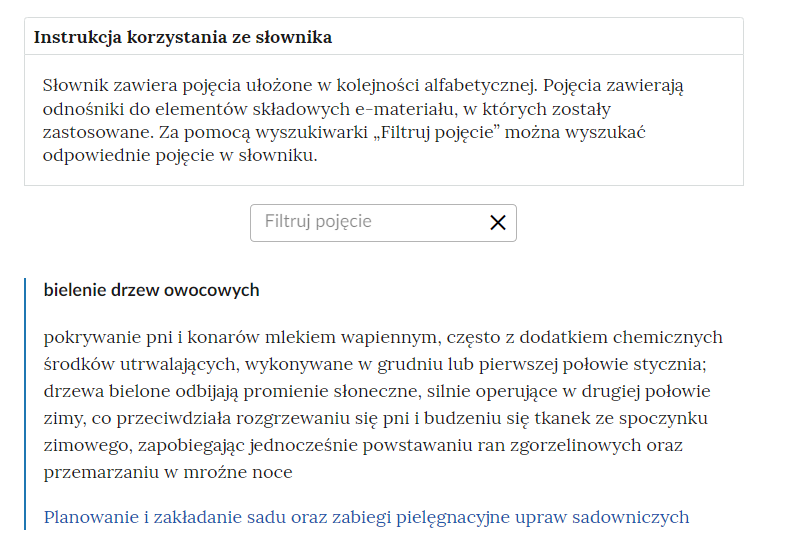Click the line starting "zimy, co przeciwdziała"
The width and height of the screenshot is (785, 558).
[375, 418]
